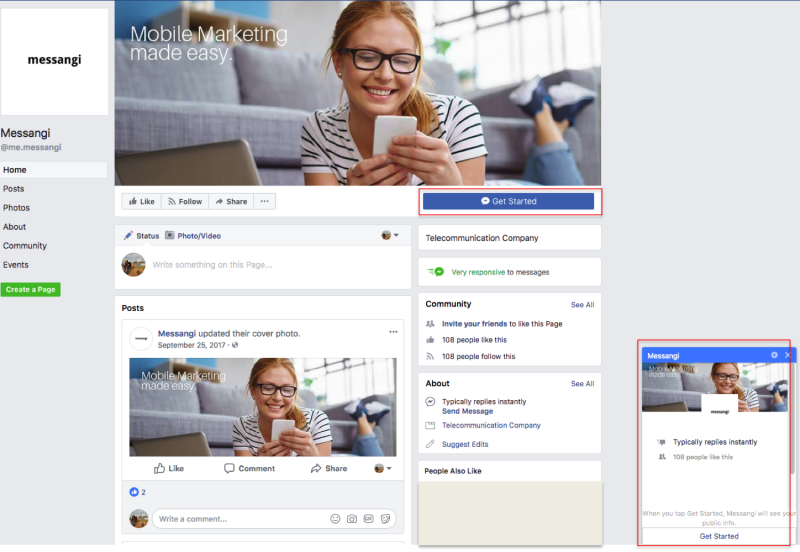Image resolution: width=800 pixels, height=552 pixels.
Task: Like the cover photo post
Action: (x=169, y=468)
